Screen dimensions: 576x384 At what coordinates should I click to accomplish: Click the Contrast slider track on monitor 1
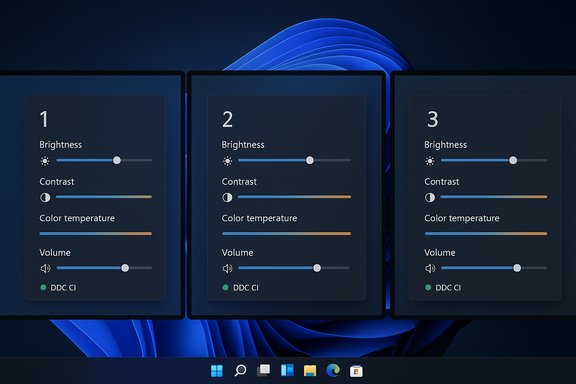click(x=104, y=197)
